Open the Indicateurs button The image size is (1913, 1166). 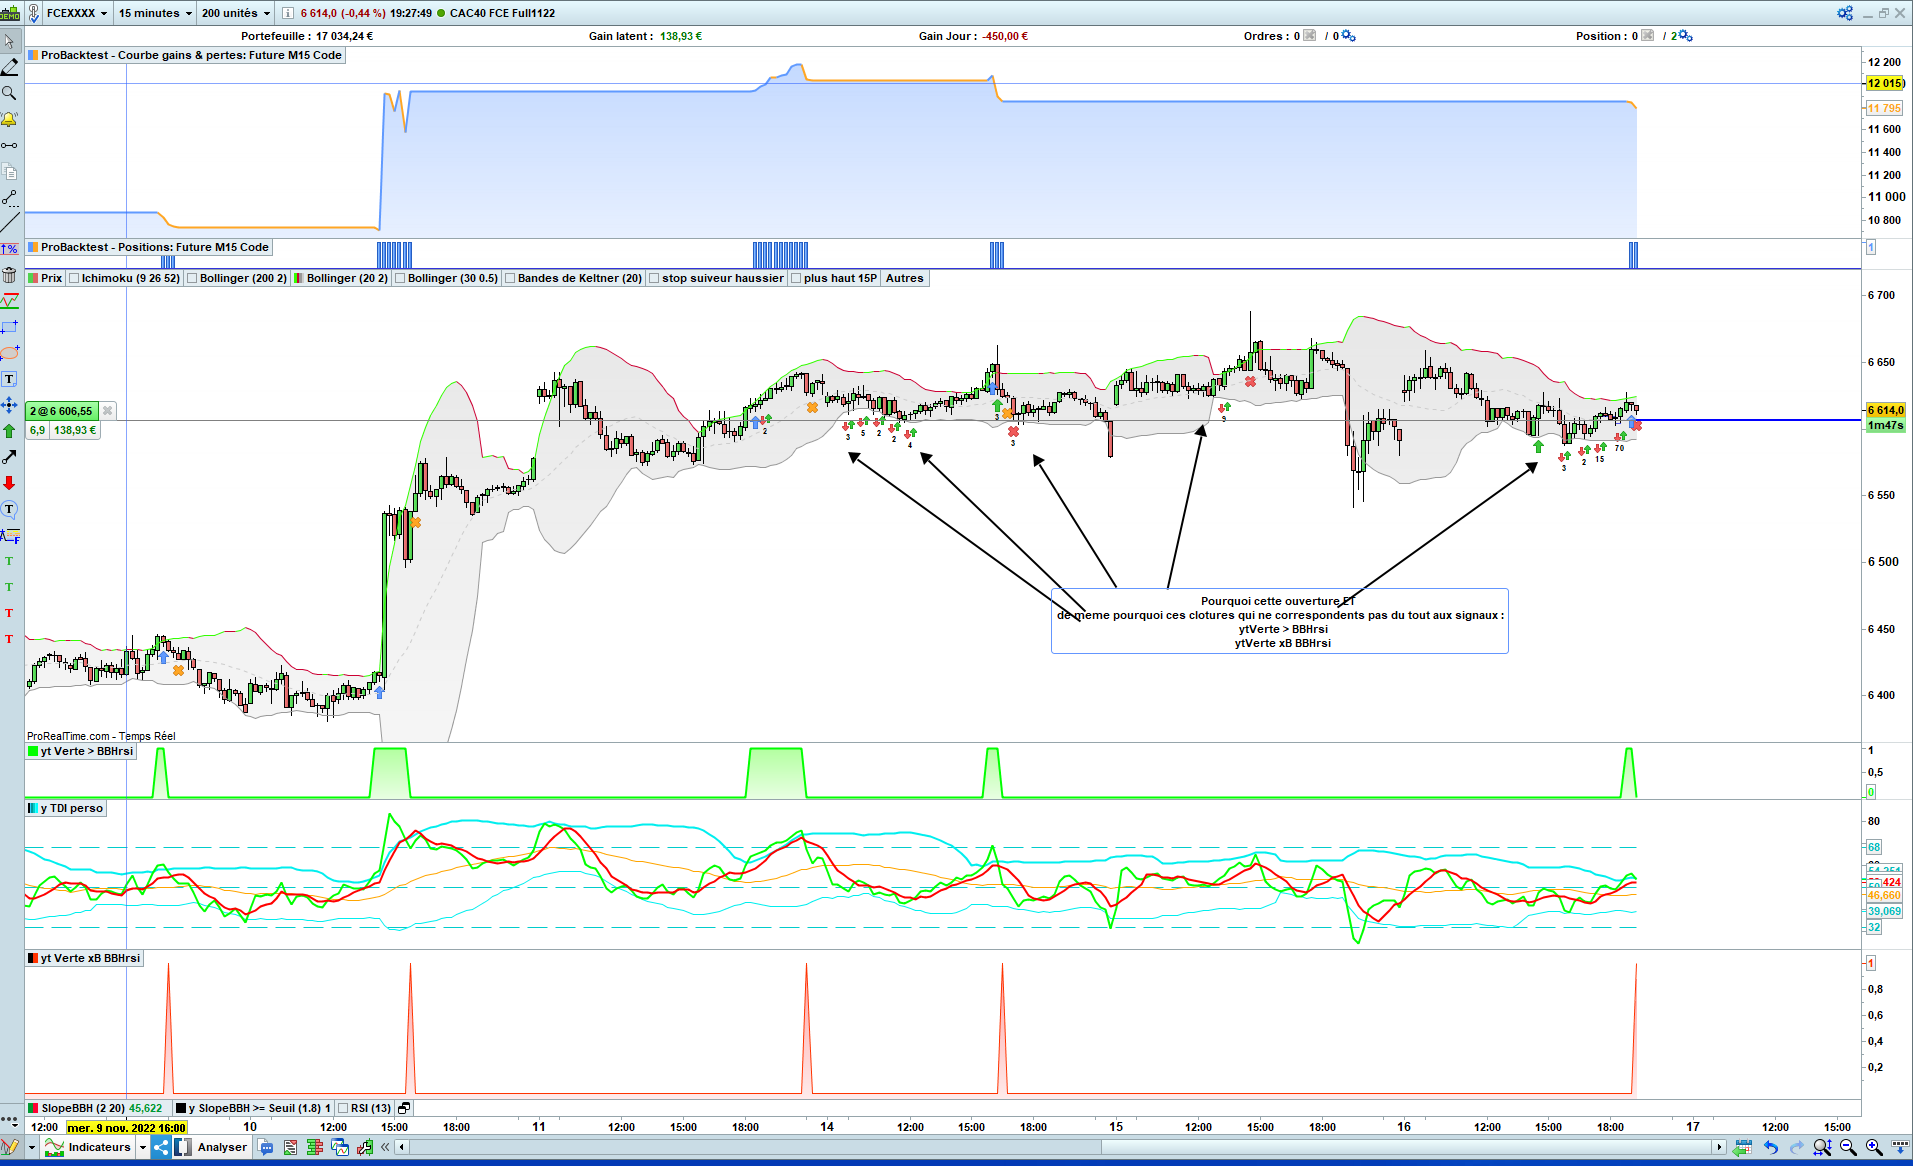point(89,1147)
